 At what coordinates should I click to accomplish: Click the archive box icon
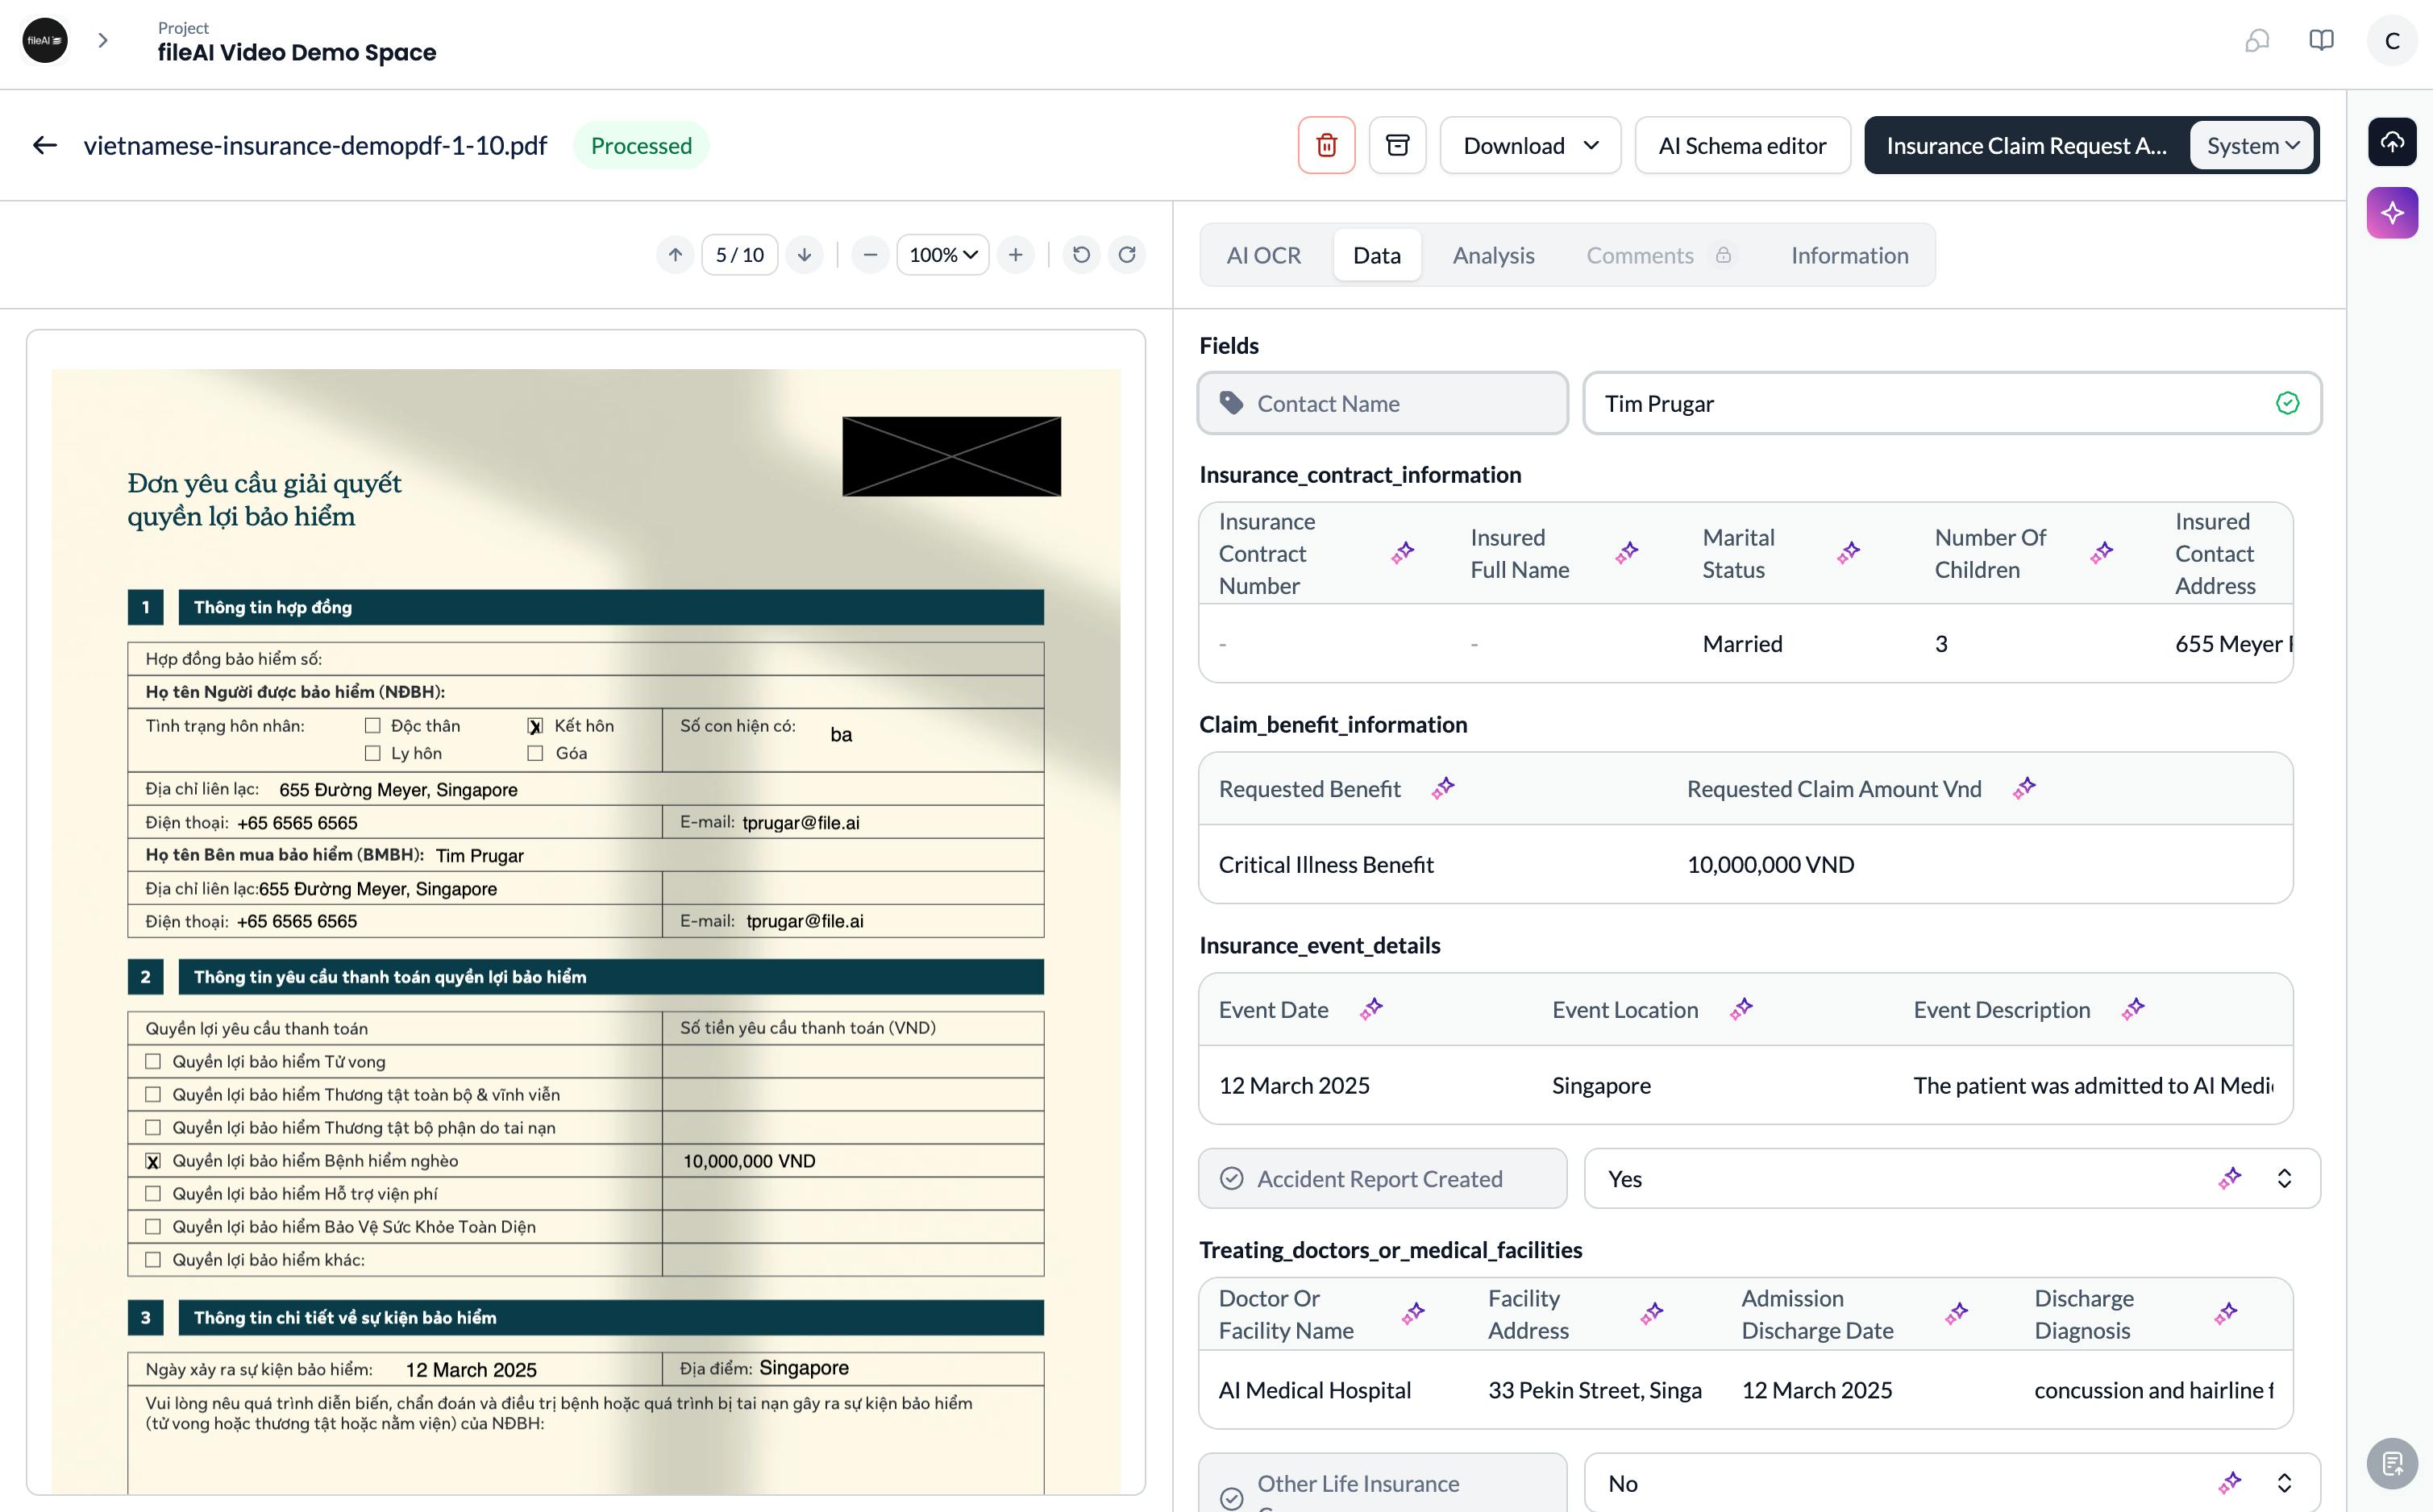pyautogui.click(x=1397, y=145)
